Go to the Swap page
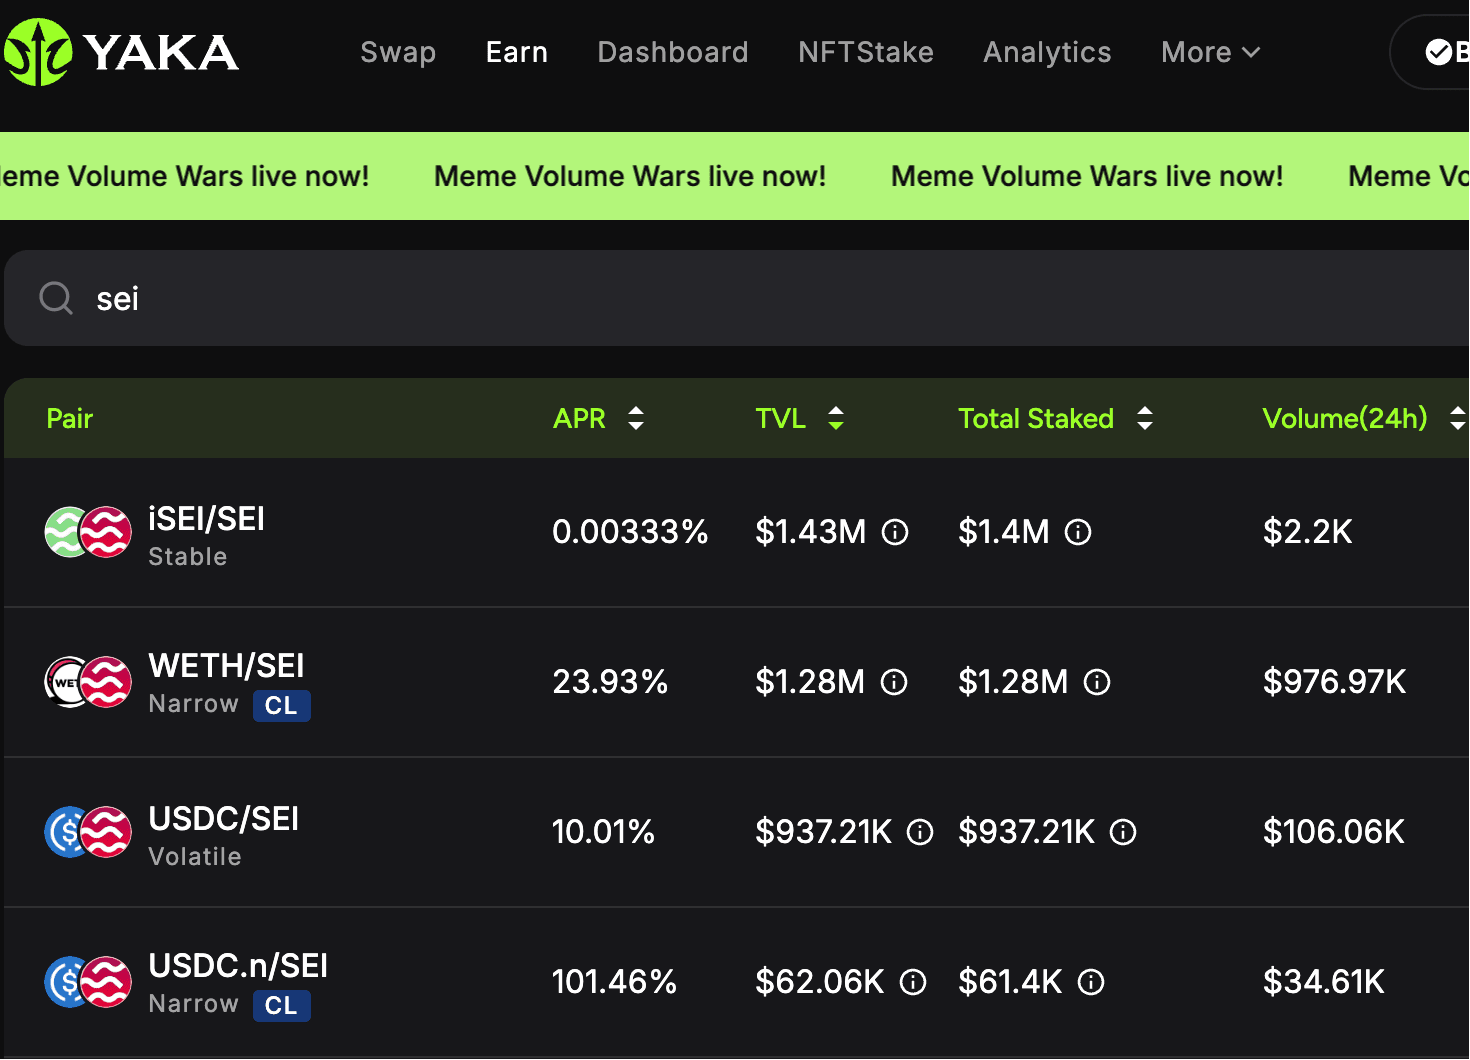Viewport: 1470px width, 1060px height. [x=398, y=52]
